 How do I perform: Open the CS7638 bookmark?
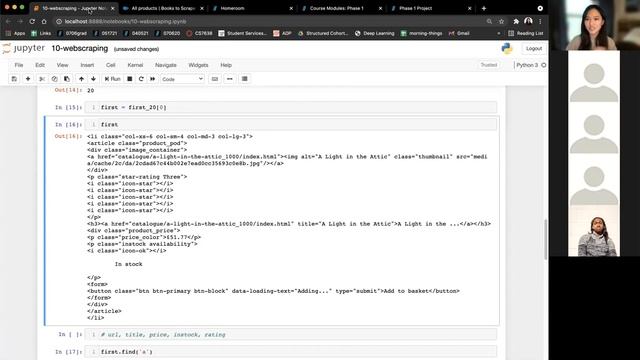[x=200, y=33]
